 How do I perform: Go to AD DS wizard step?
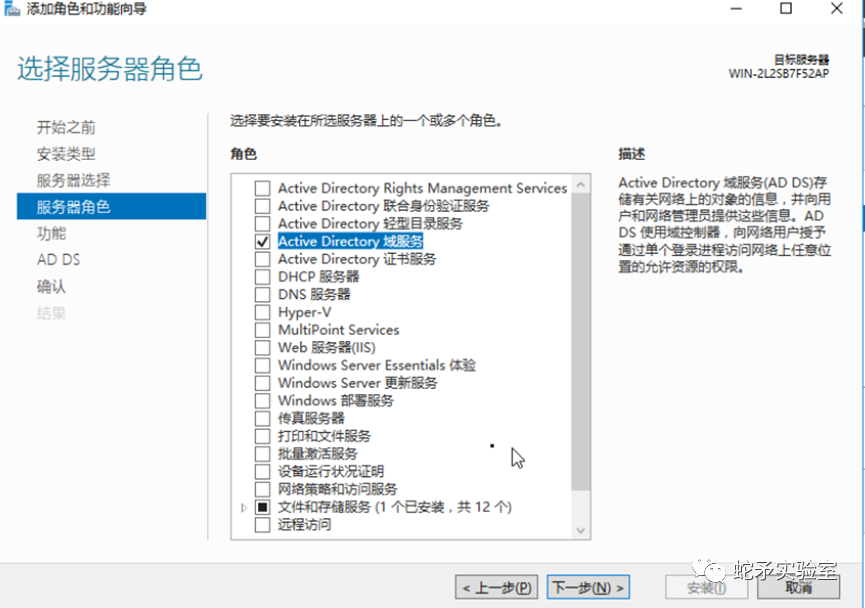(x=58, y=260)
